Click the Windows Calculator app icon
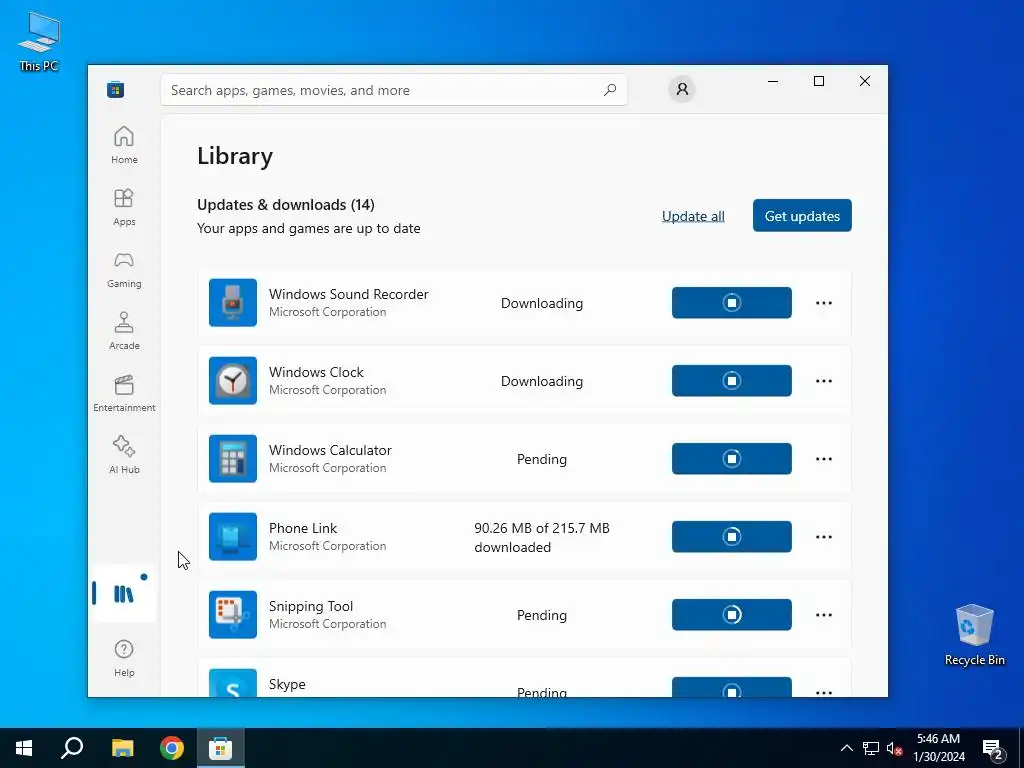This screenshot has height=768, width=1024. 232,458
